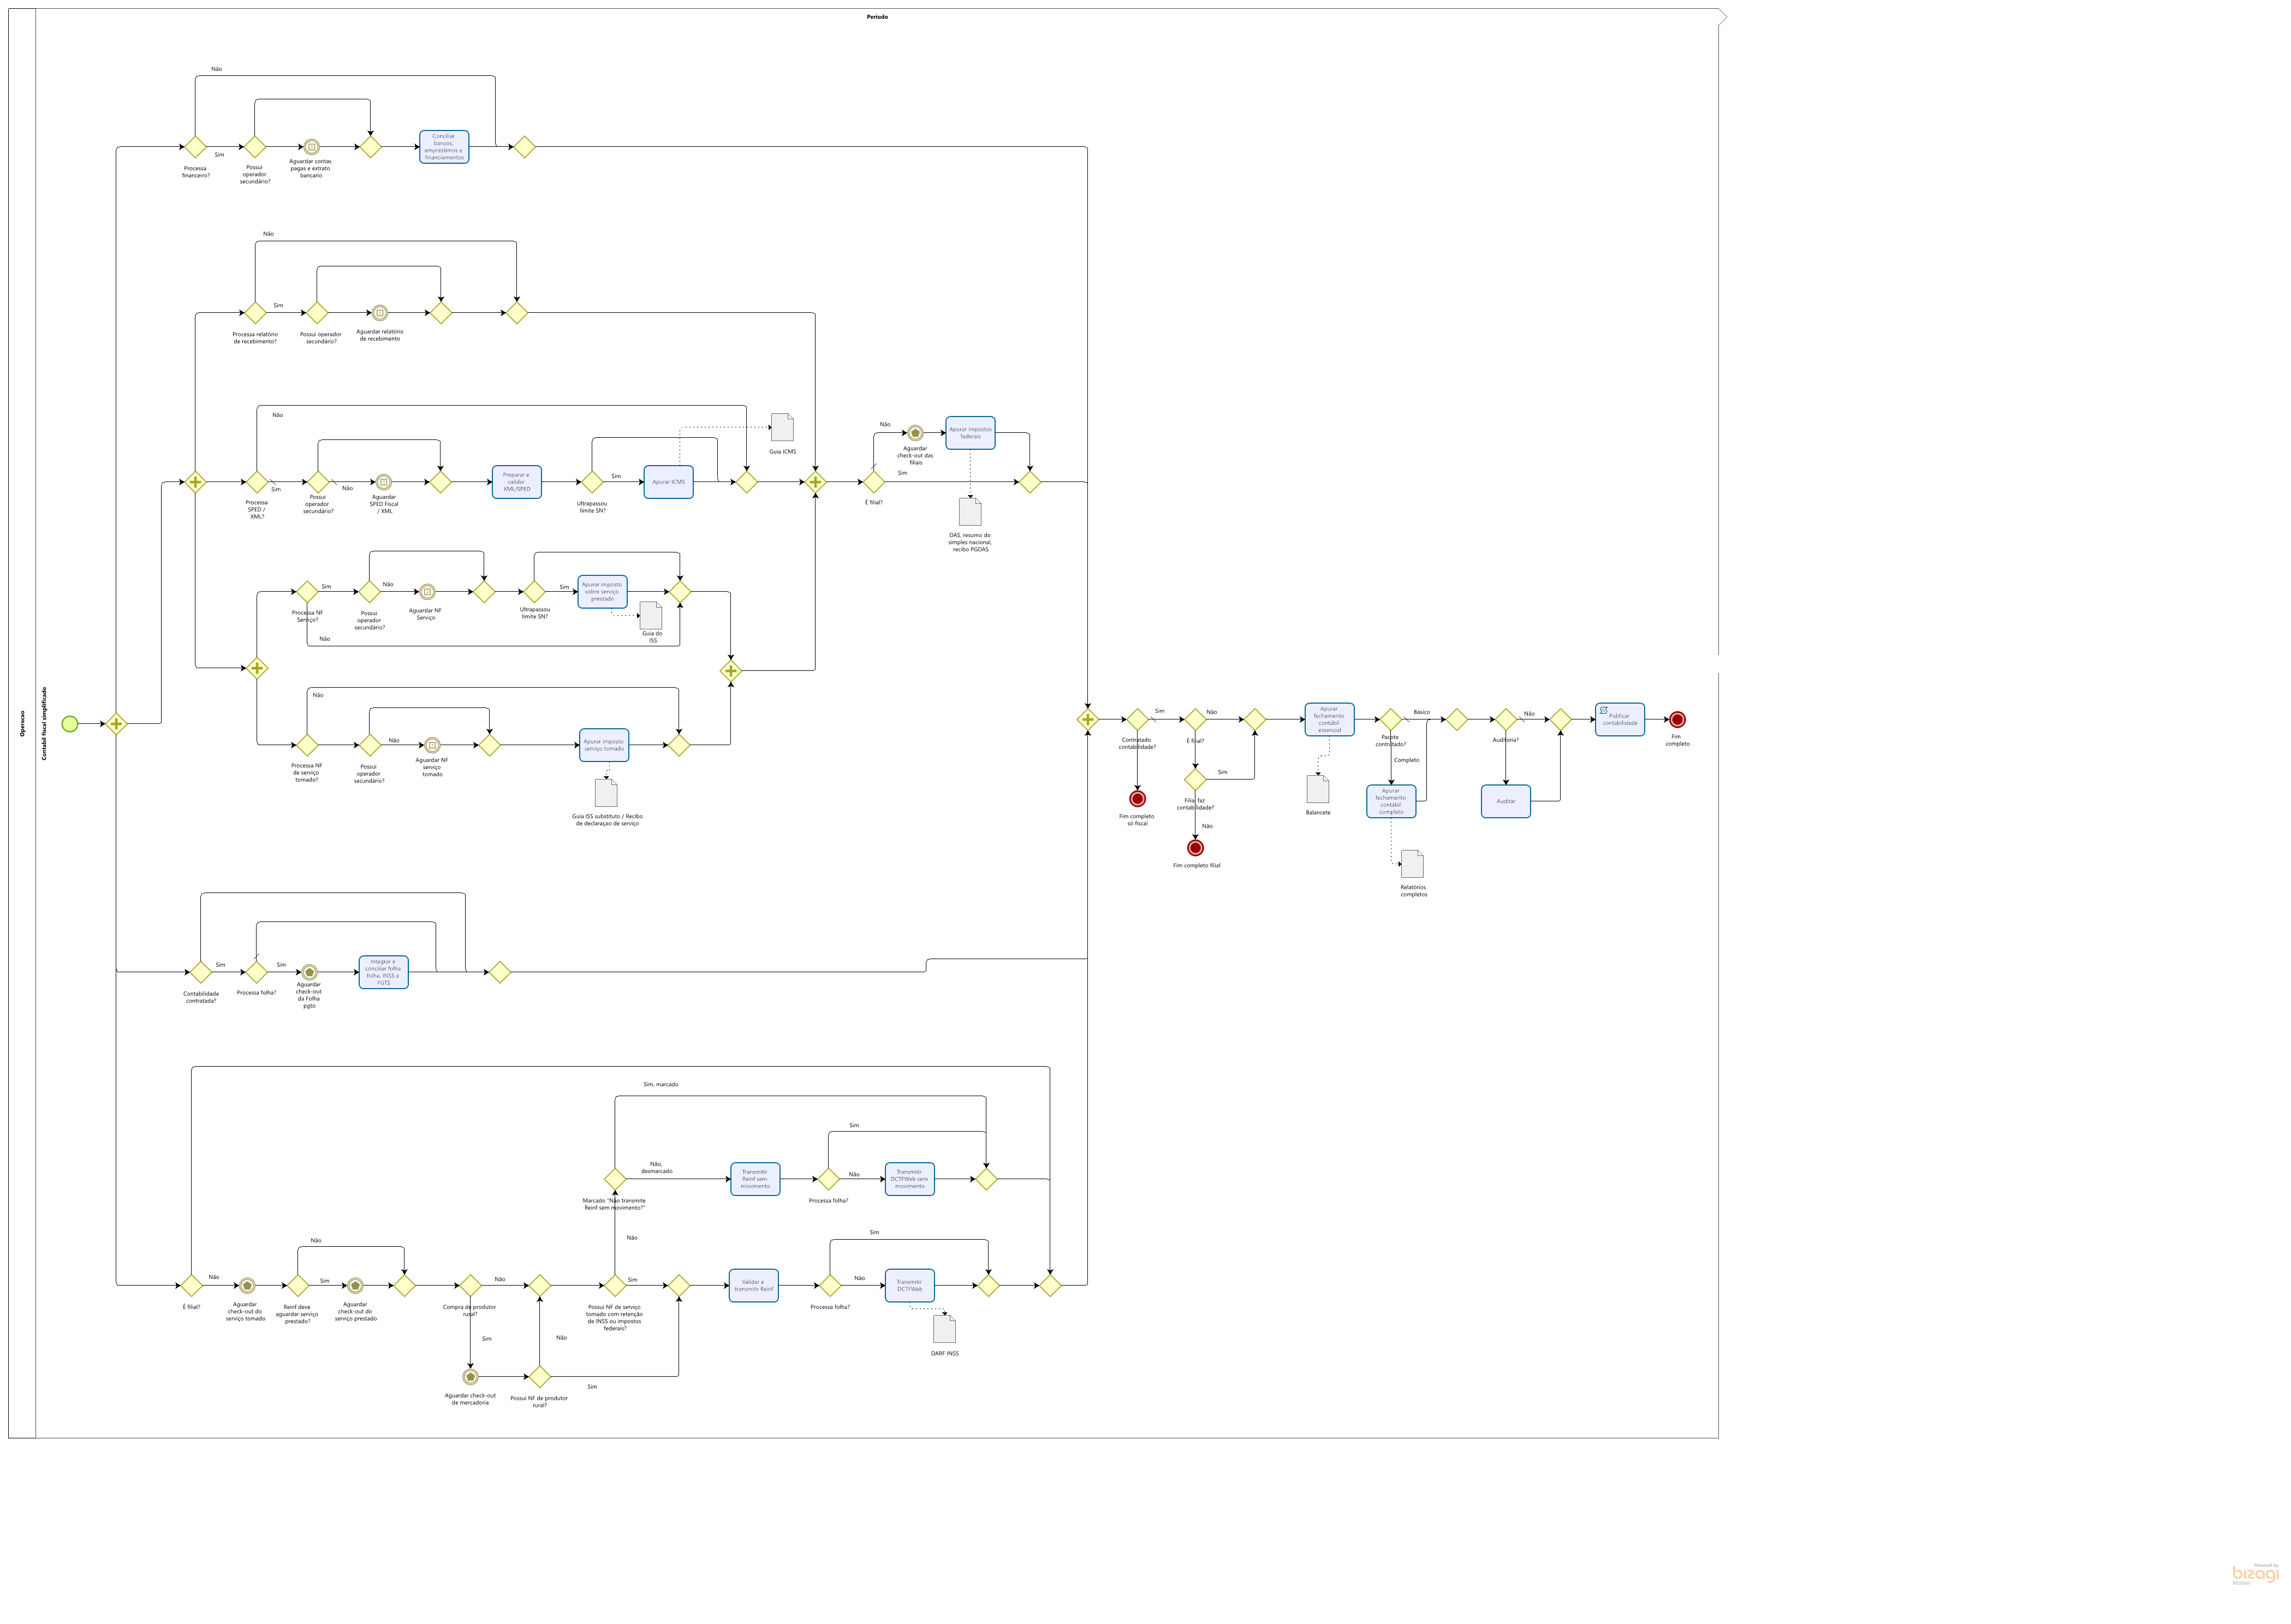Click the 'Aguardar relatório de recebimento' event icon

click(380, 313)
